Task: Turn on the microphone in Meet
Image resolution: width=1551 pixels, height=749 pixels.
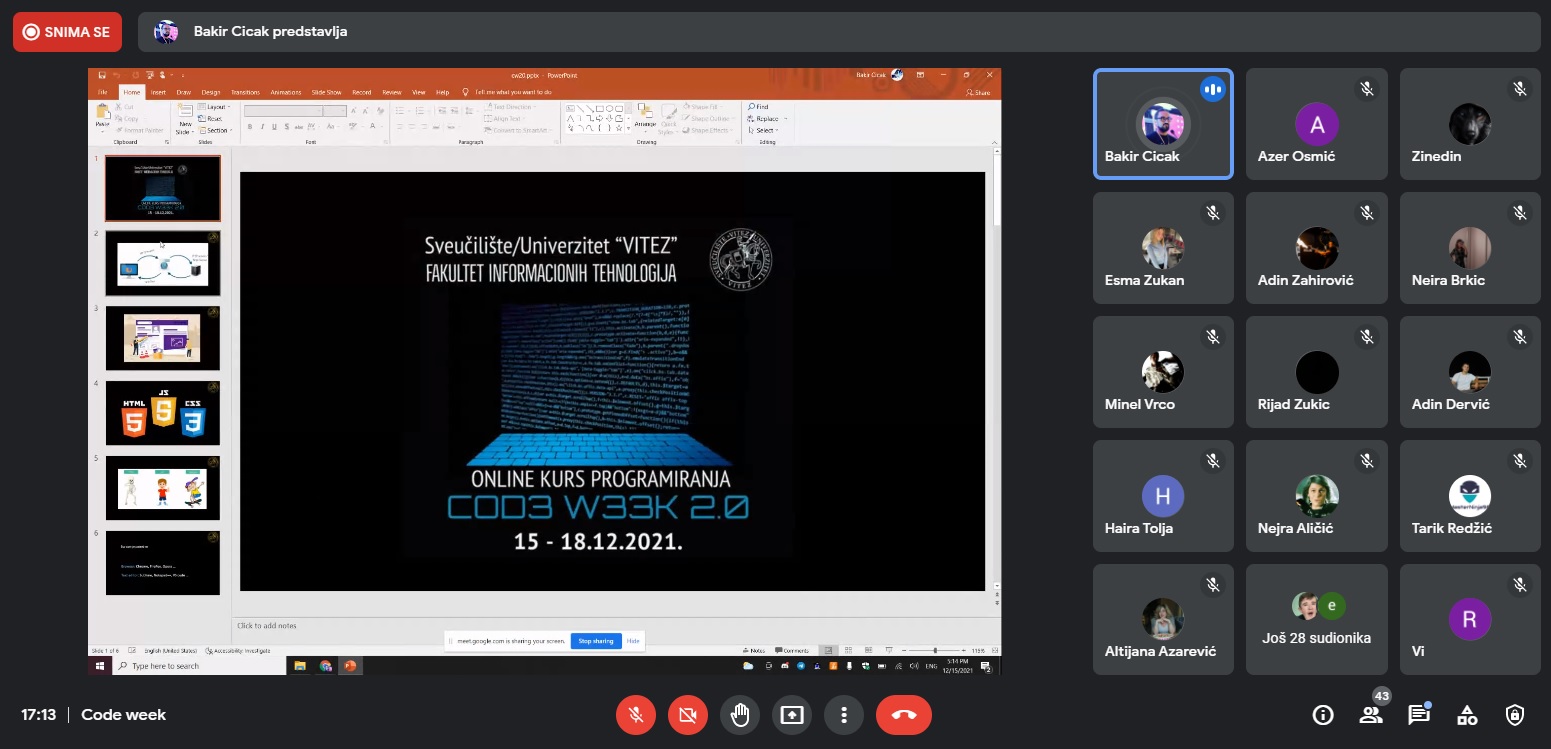Action: (635, 715)
